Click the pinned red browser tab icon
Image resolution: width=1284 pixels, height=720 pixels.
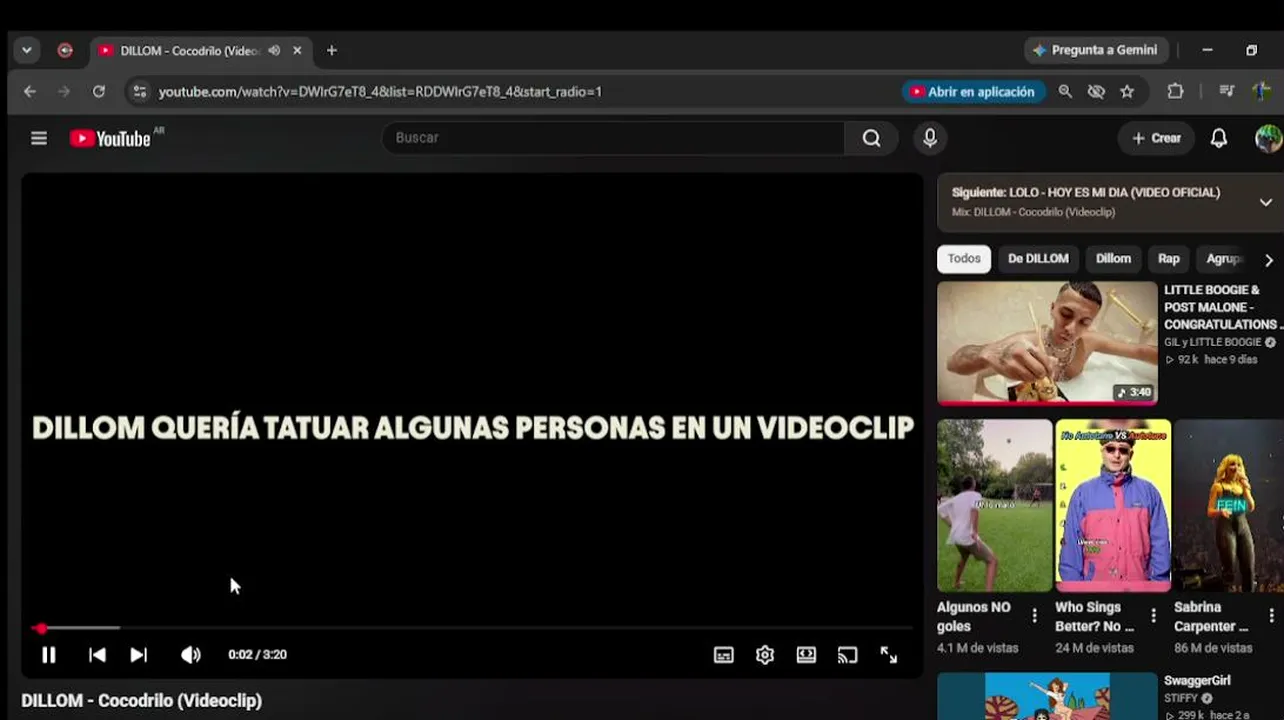[x=65, y=50]
